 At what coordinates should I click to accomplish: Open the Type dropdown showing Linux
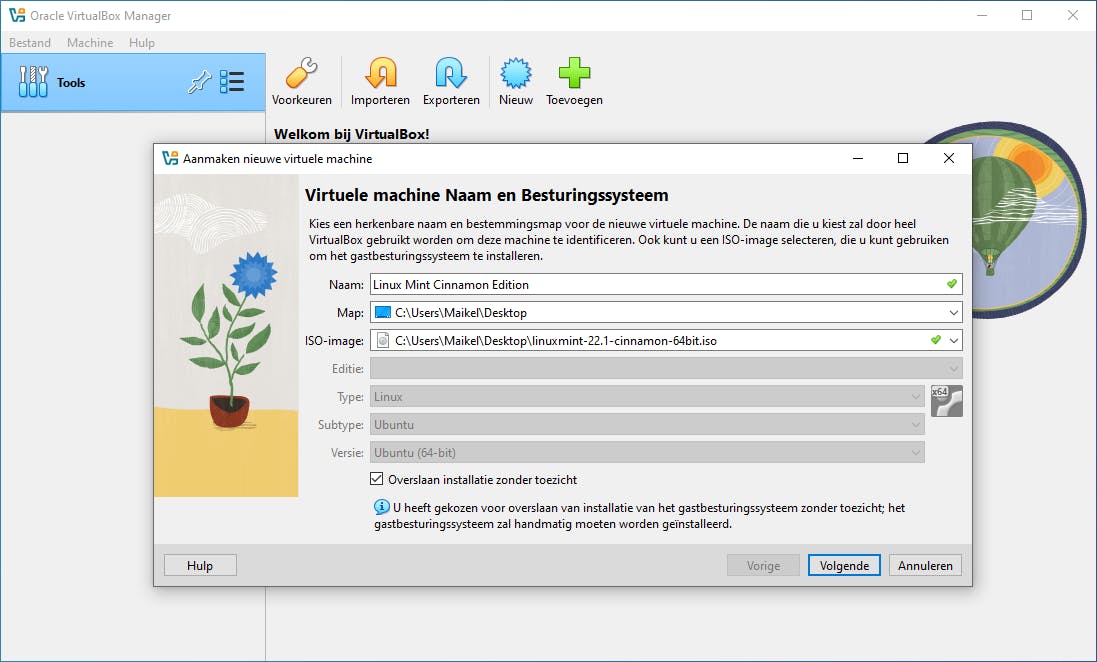click(647, 397)
